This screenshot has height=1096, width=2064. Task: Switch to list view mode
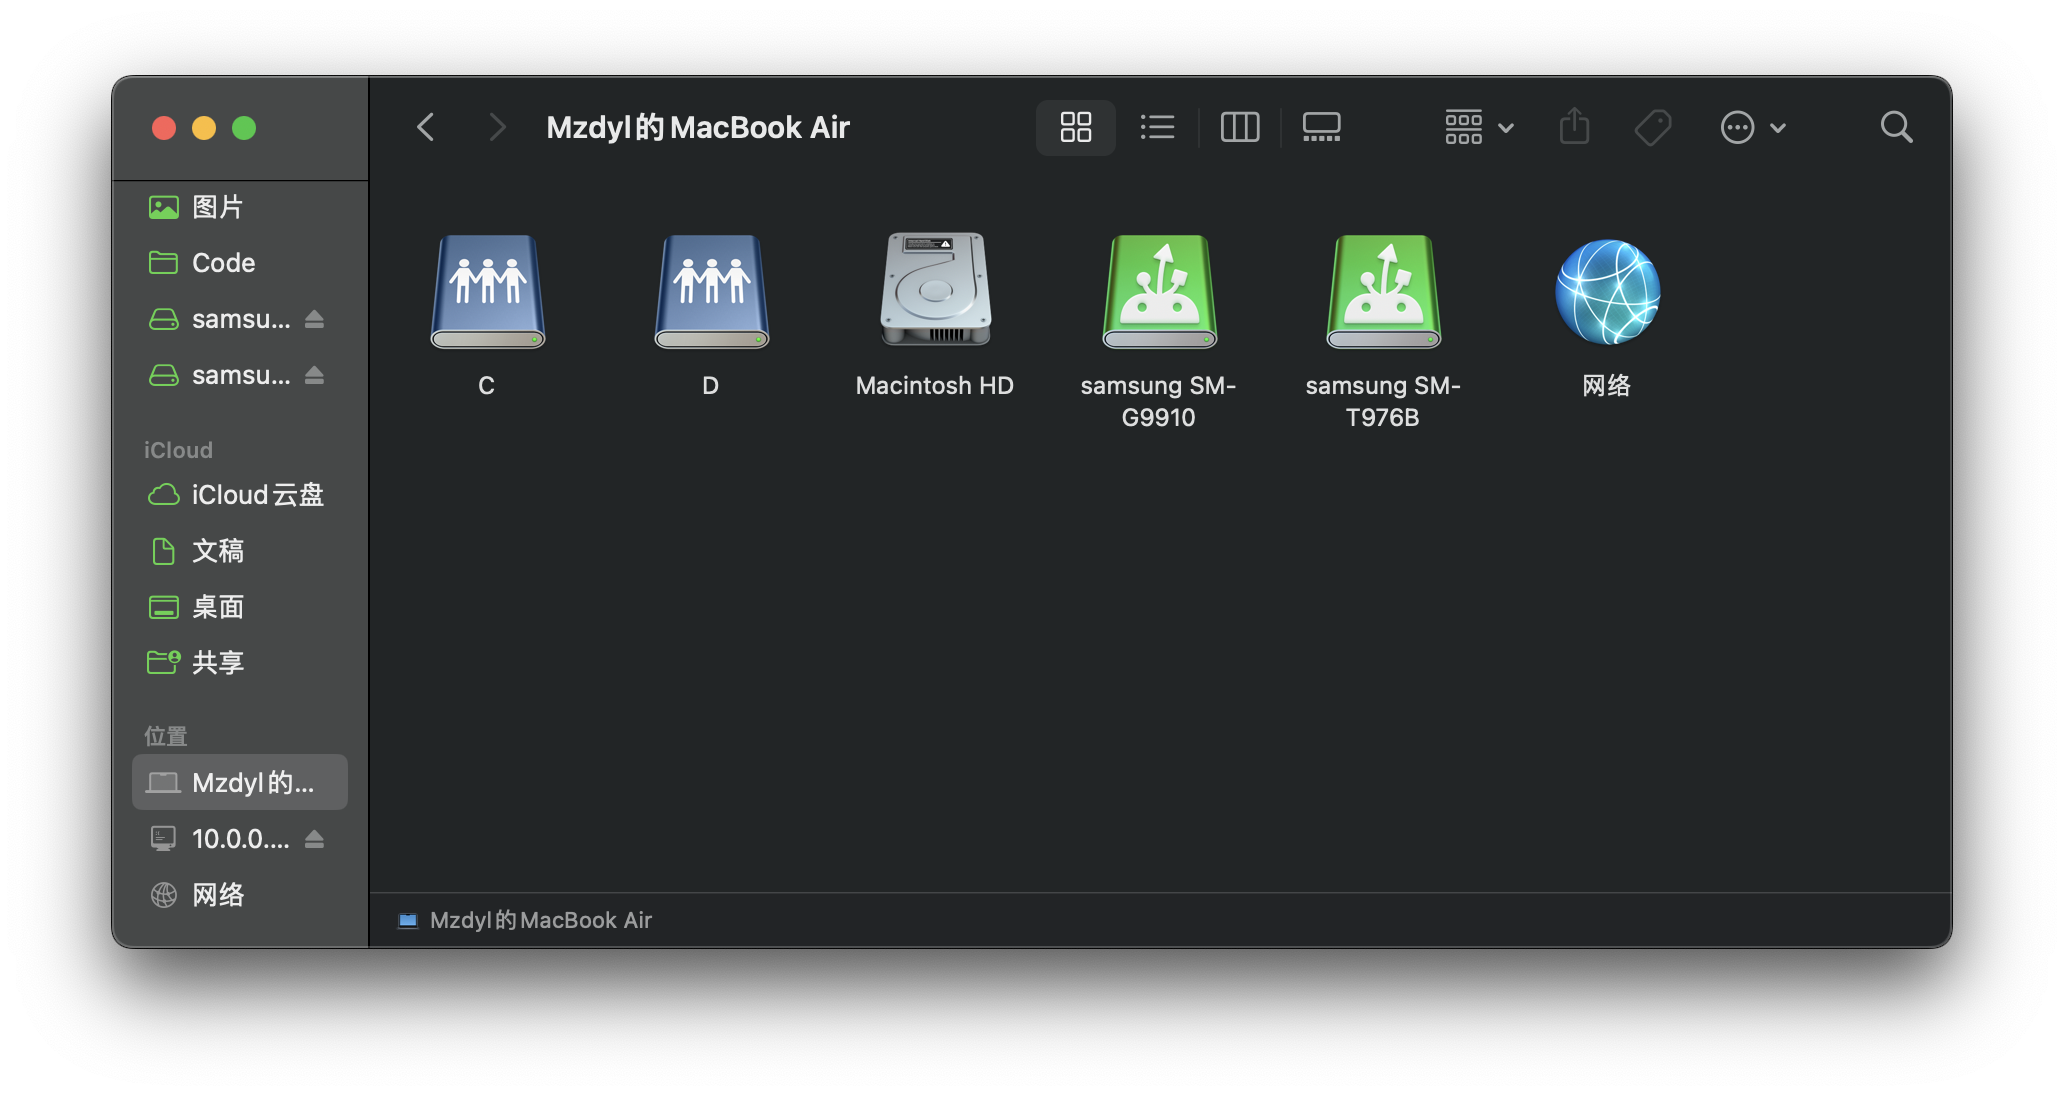[1157, 127]
